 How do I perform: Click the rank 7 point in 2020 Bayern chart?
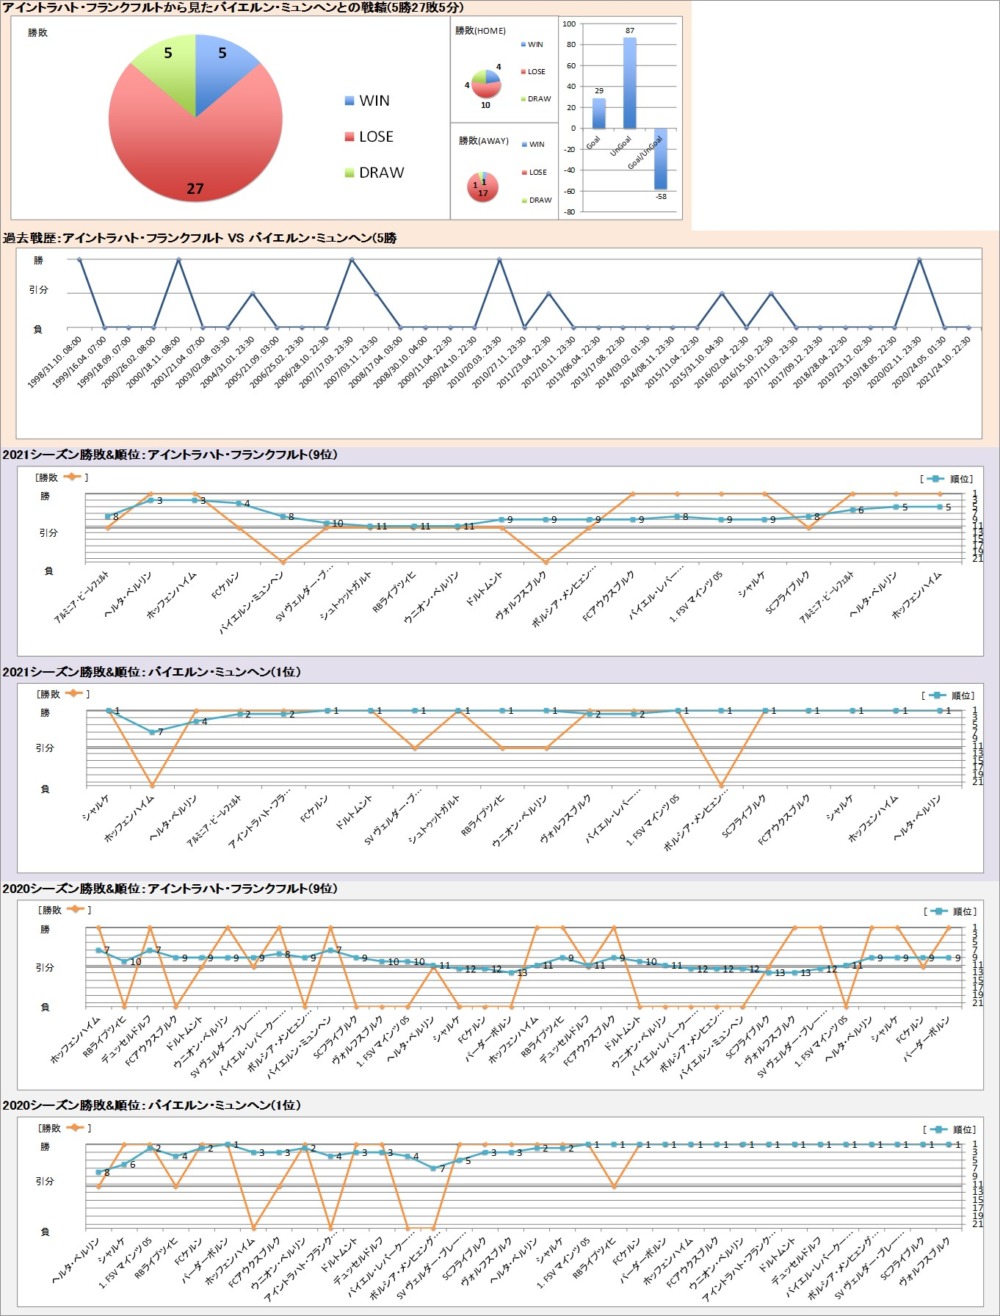[433, 1168]
